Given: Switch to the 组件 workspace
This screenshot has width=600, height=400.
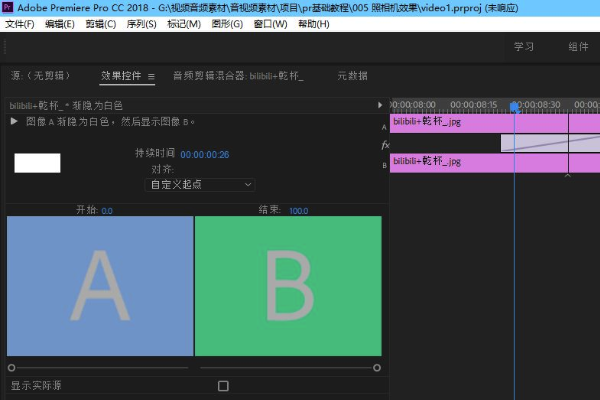Looking at the screenshot, I should point(578,47).
